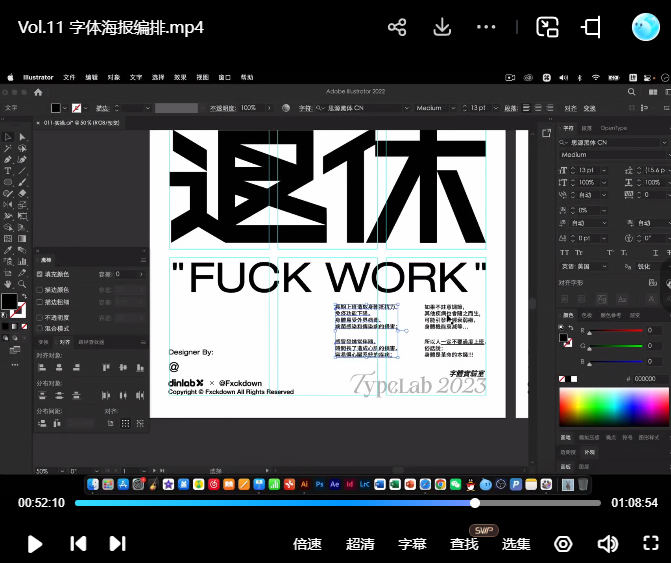Click the share icon in video header
Screen dimensions: 671x563
point(397,27)
